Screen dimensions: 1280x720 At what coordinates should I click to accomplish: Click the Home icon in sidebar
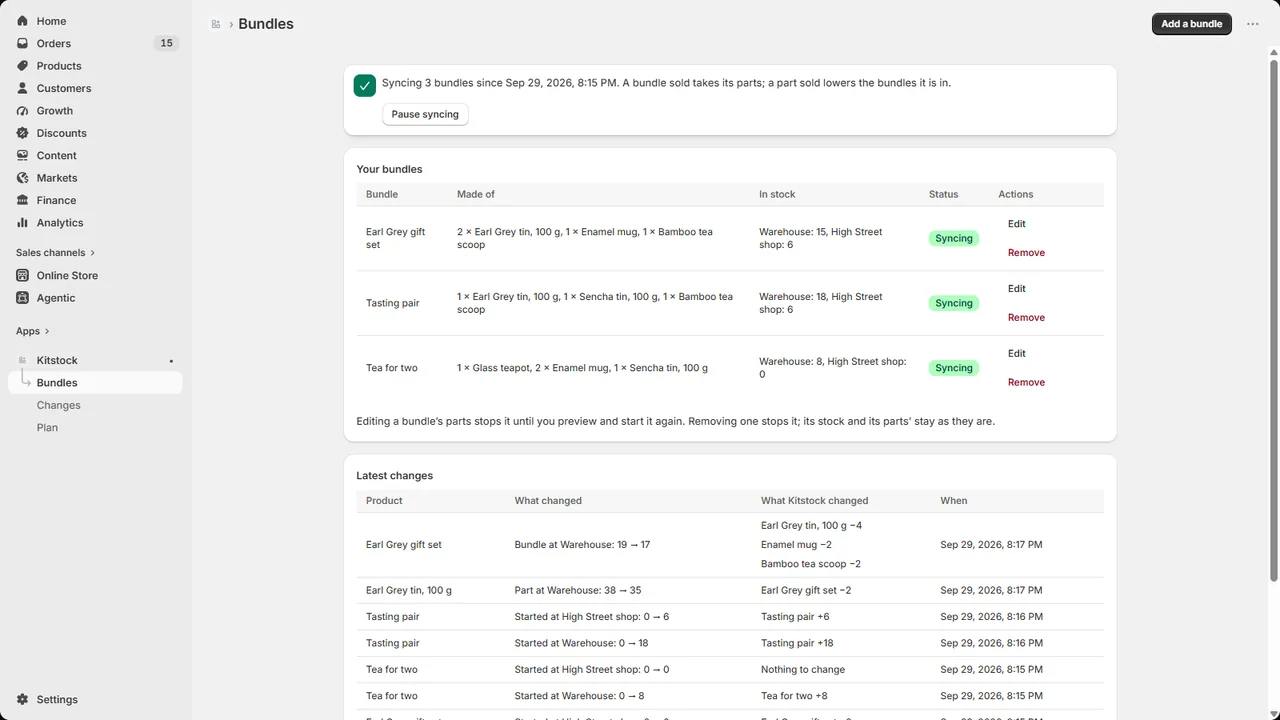click(22, 21)
